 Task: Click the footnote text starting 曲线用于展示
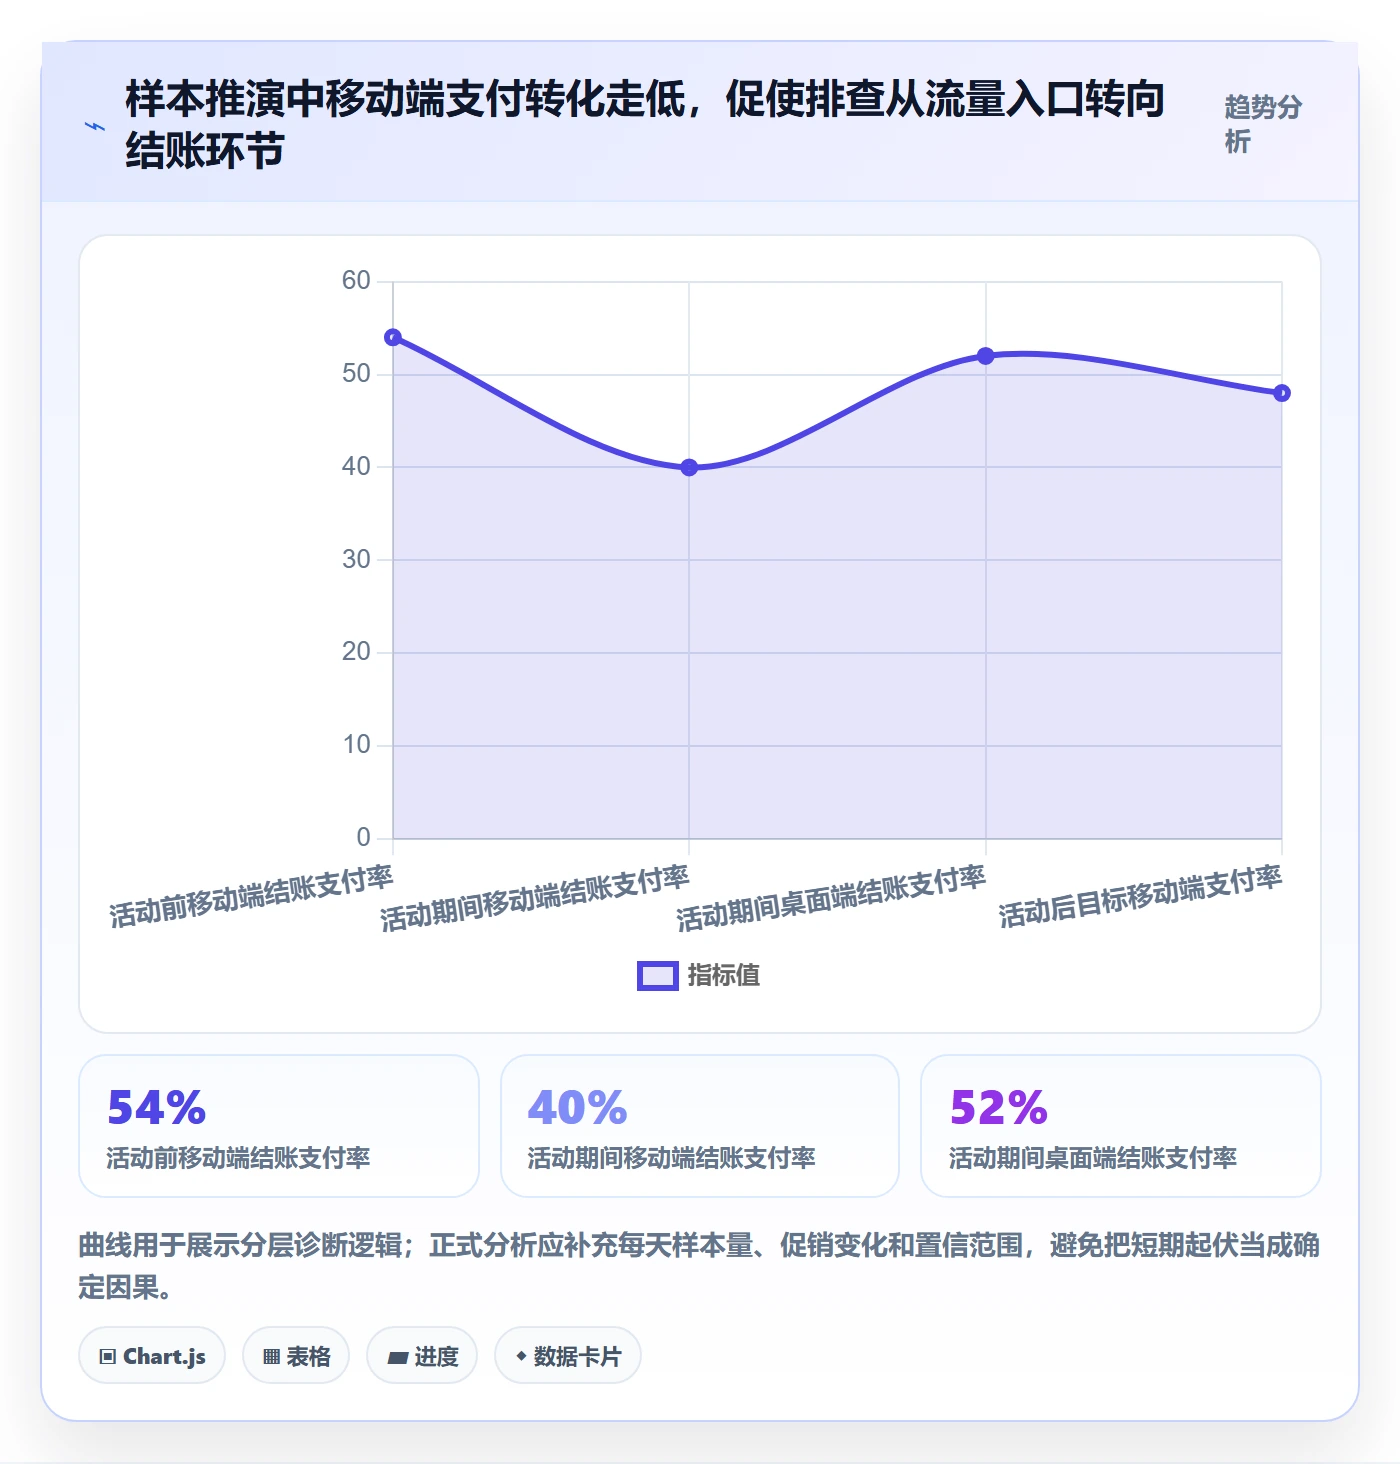(699, 1266)
